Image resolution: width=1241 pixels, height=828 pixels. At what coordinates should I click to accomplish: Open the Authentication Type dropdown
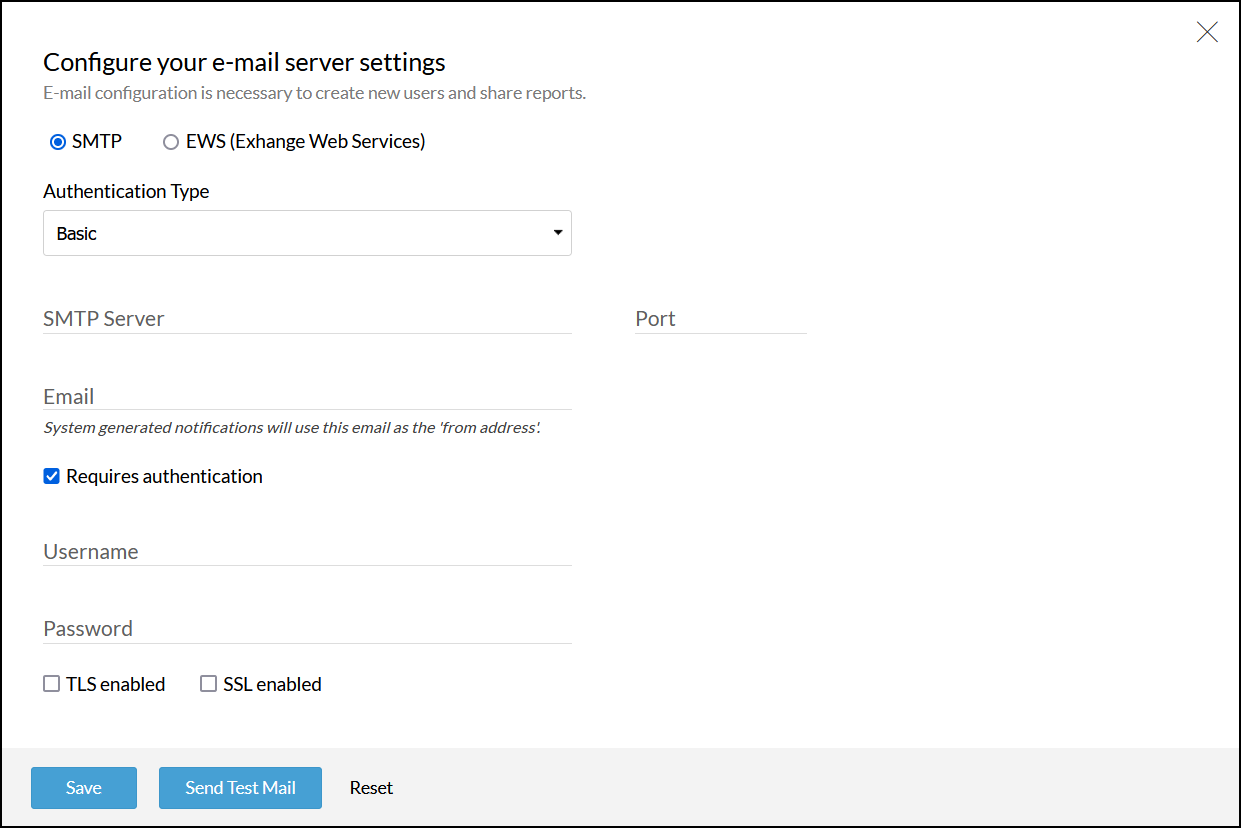(307, 233)
